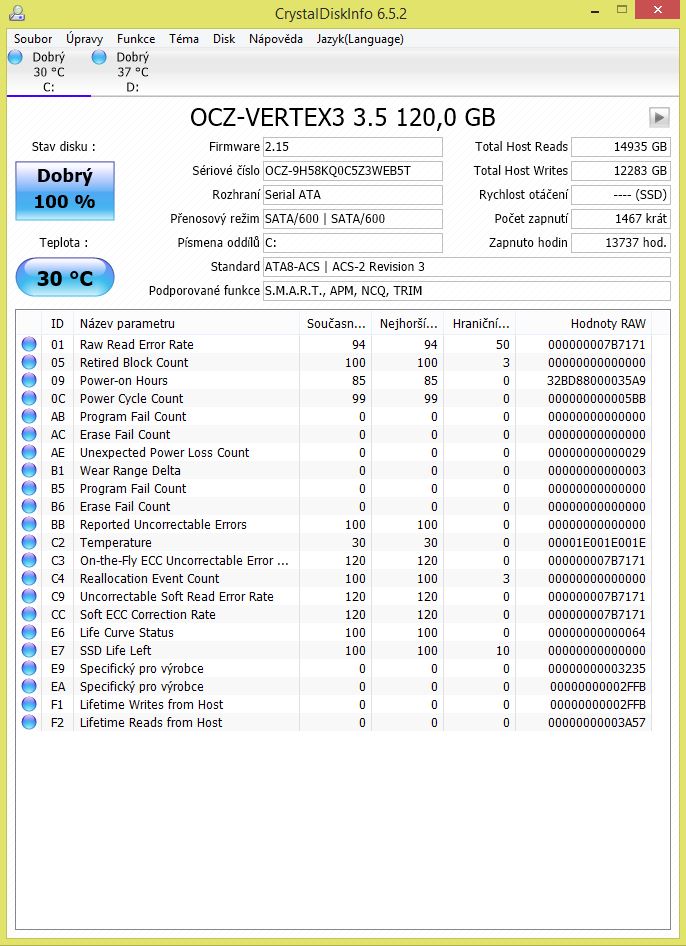This screenshot has height=946, width=686.
Task: Click the Přenosový režim SATA/600 field
Action: point(353,219)
